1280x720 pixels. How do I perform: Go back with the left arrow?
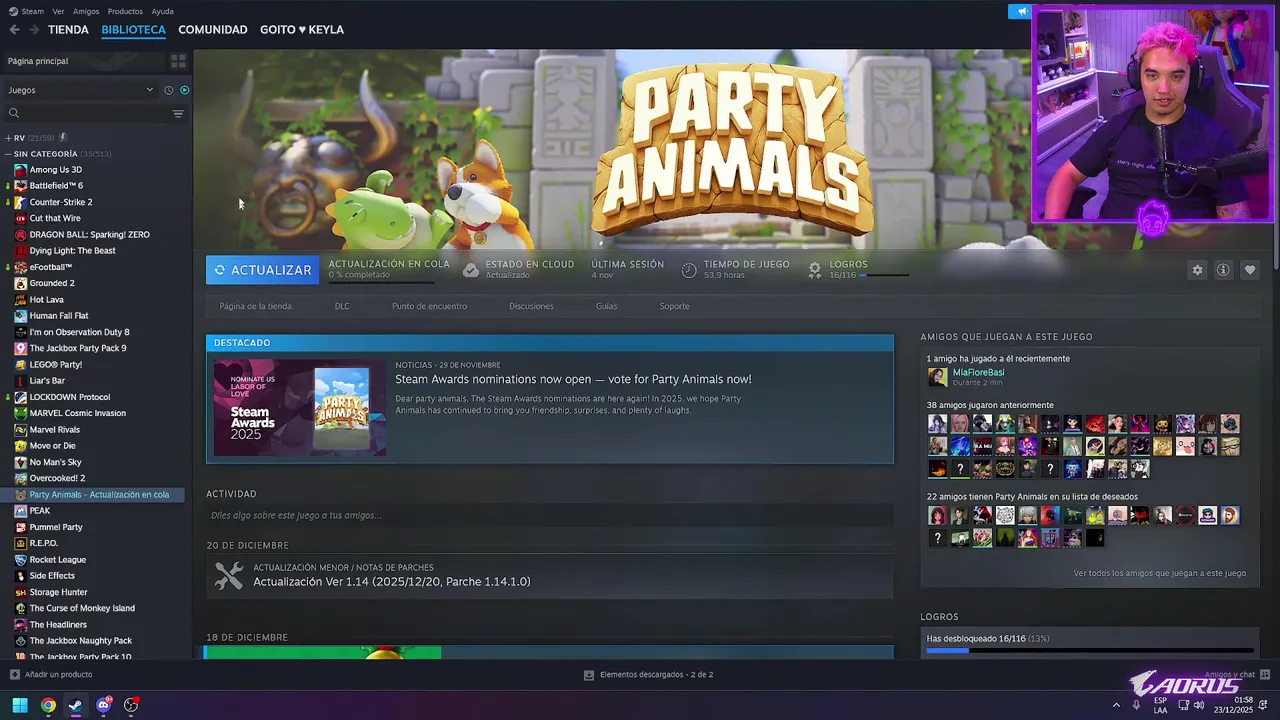(x=14, y=30)
